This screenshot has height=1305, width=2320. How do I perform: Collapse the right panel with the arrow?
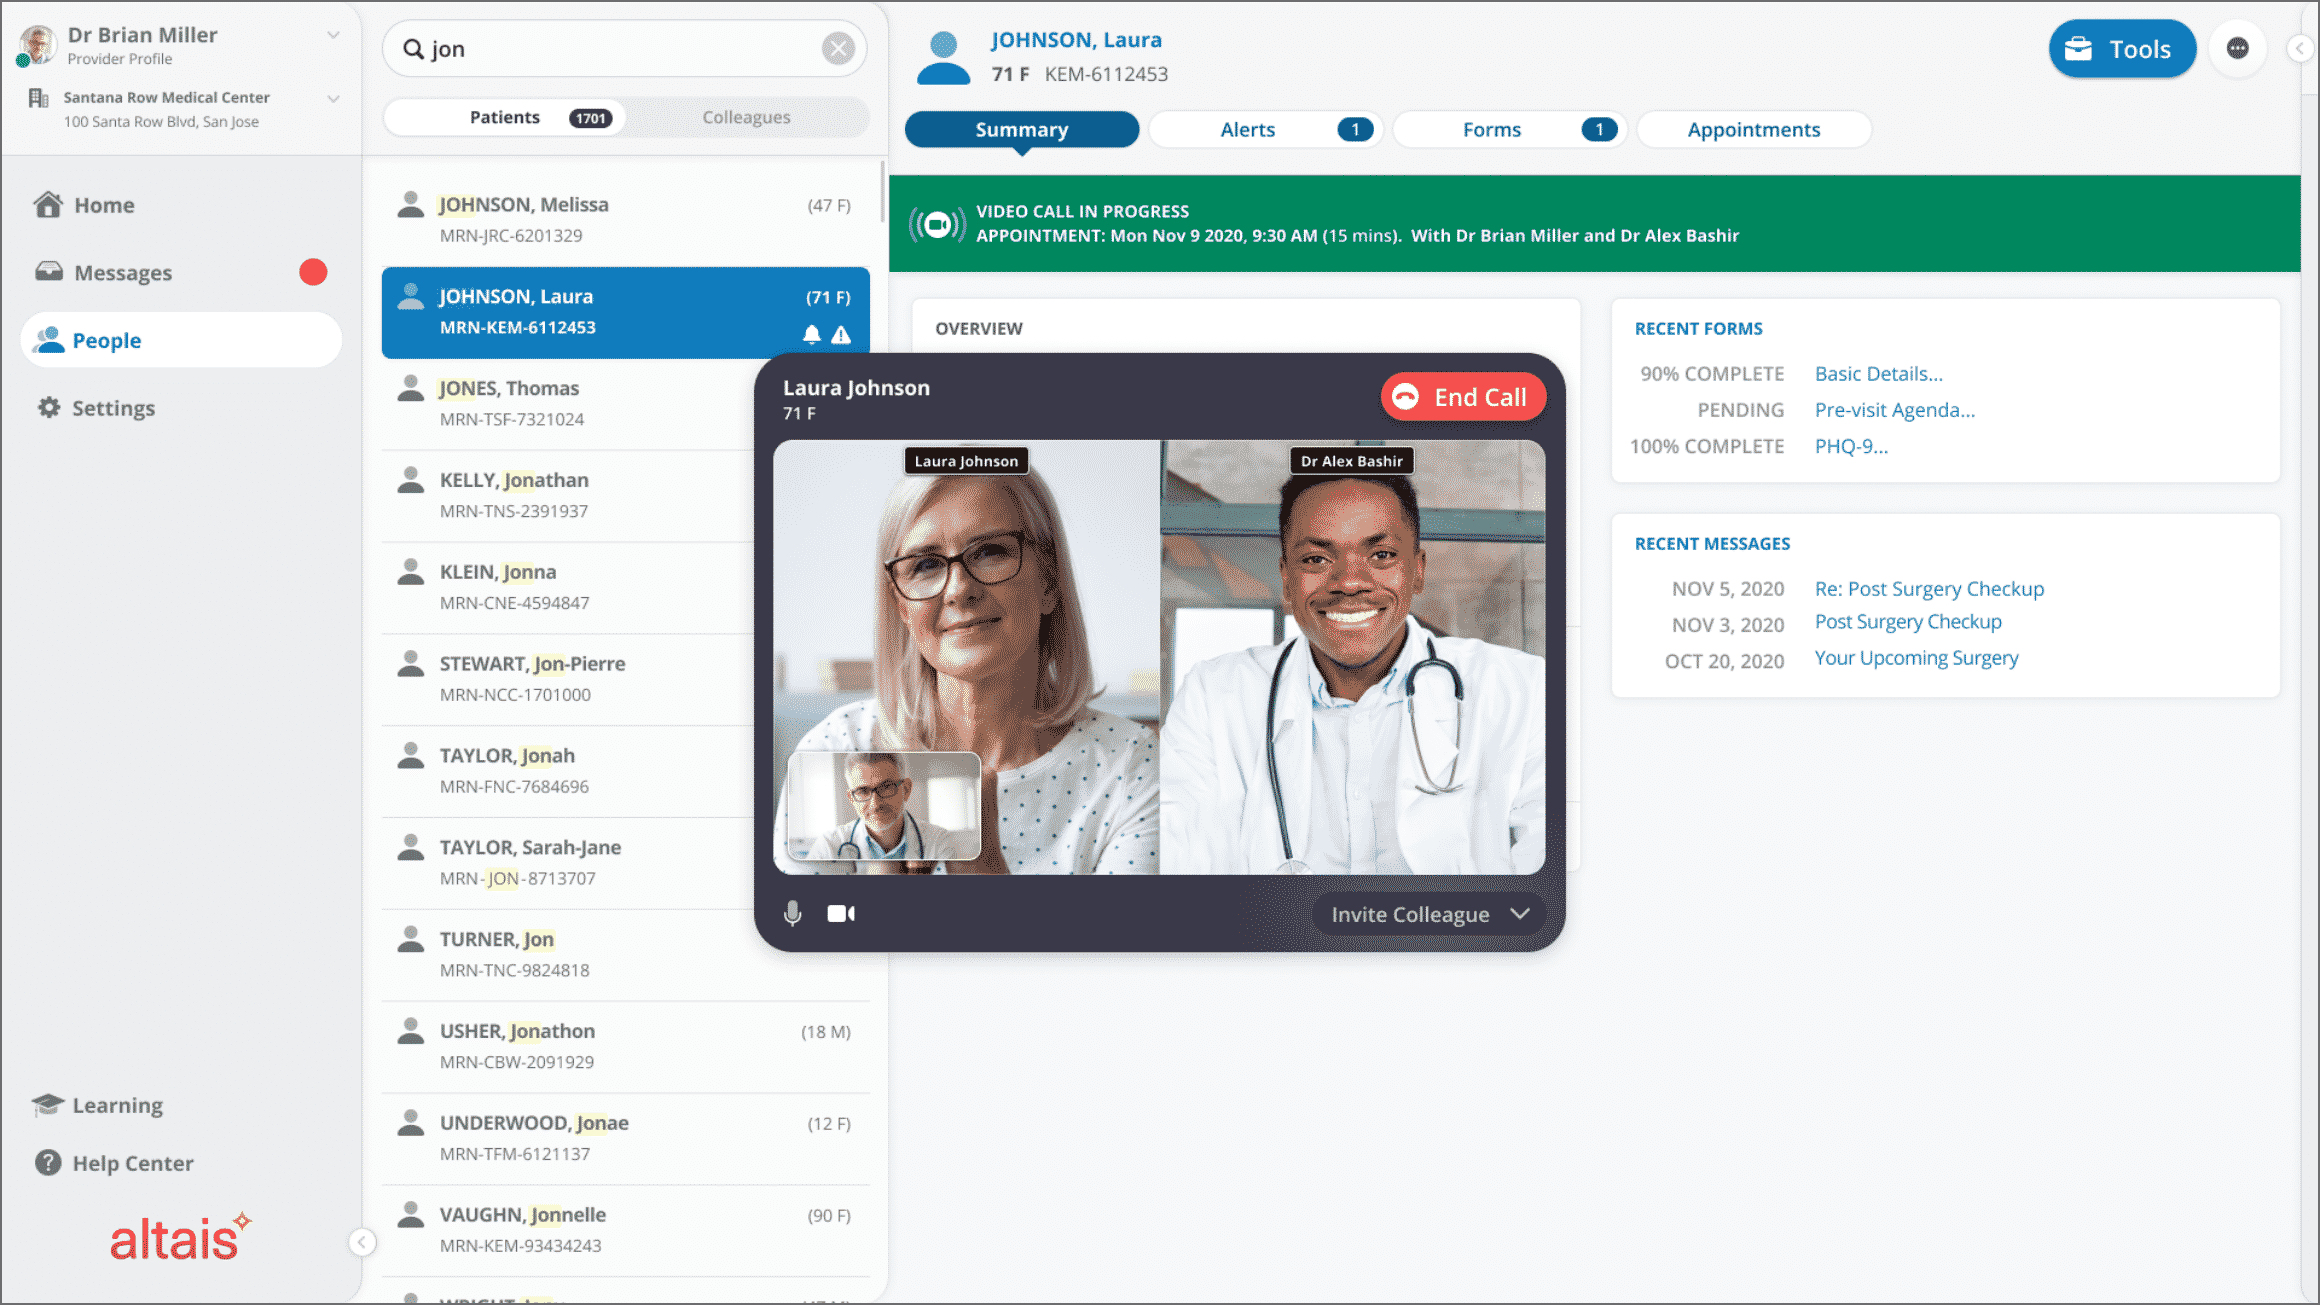[2301, 48]
